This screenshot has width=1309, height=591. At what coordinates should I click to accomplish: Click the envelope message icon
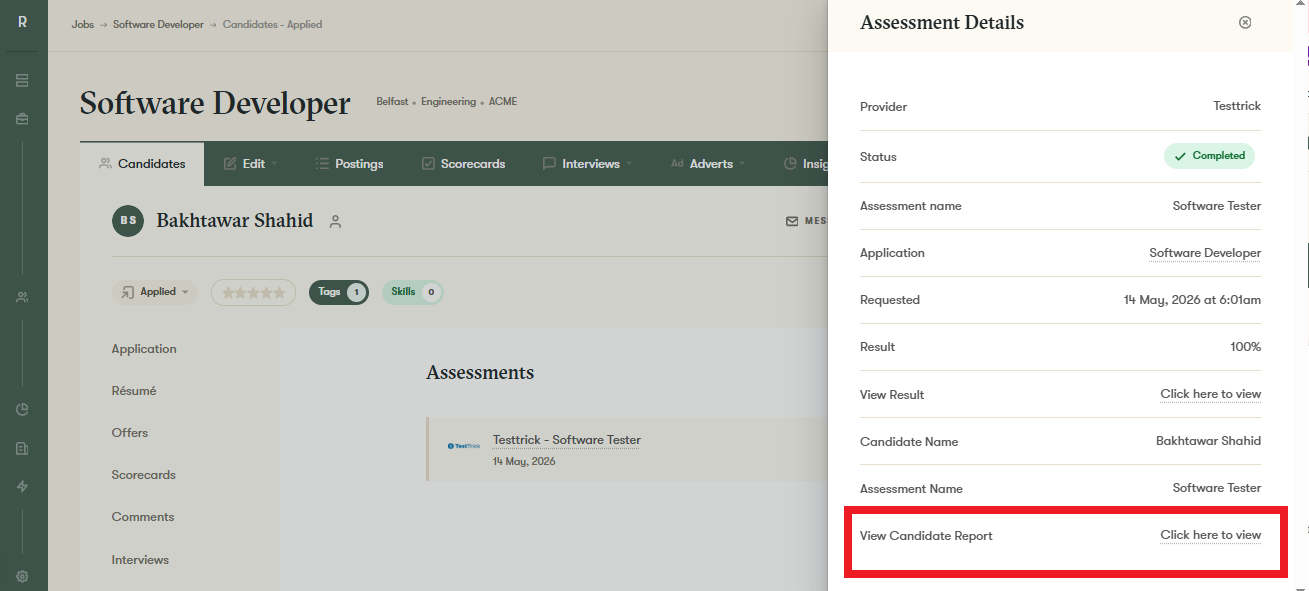pyautogui.click(x=792, y=221)
